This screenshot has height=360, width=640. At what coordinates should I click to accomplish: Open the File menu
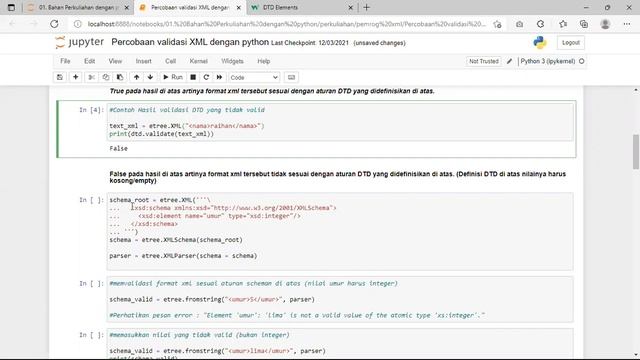[x=65, y=61]
